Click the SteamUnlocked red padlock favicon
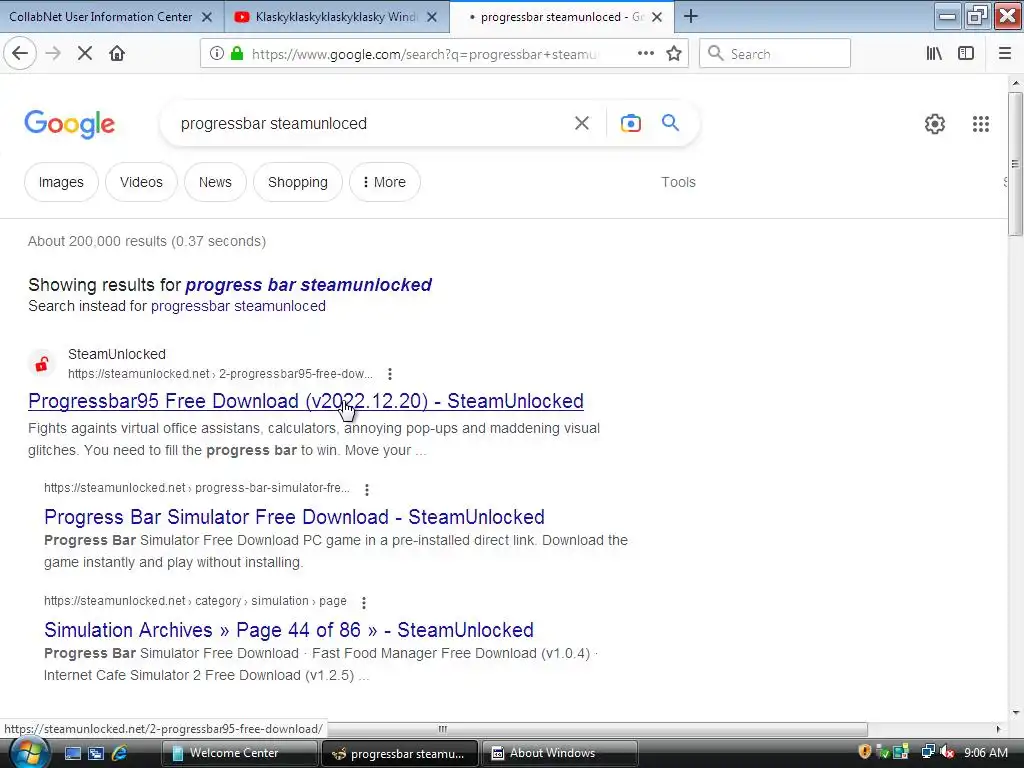1024x768 pixels. (42, 363)
